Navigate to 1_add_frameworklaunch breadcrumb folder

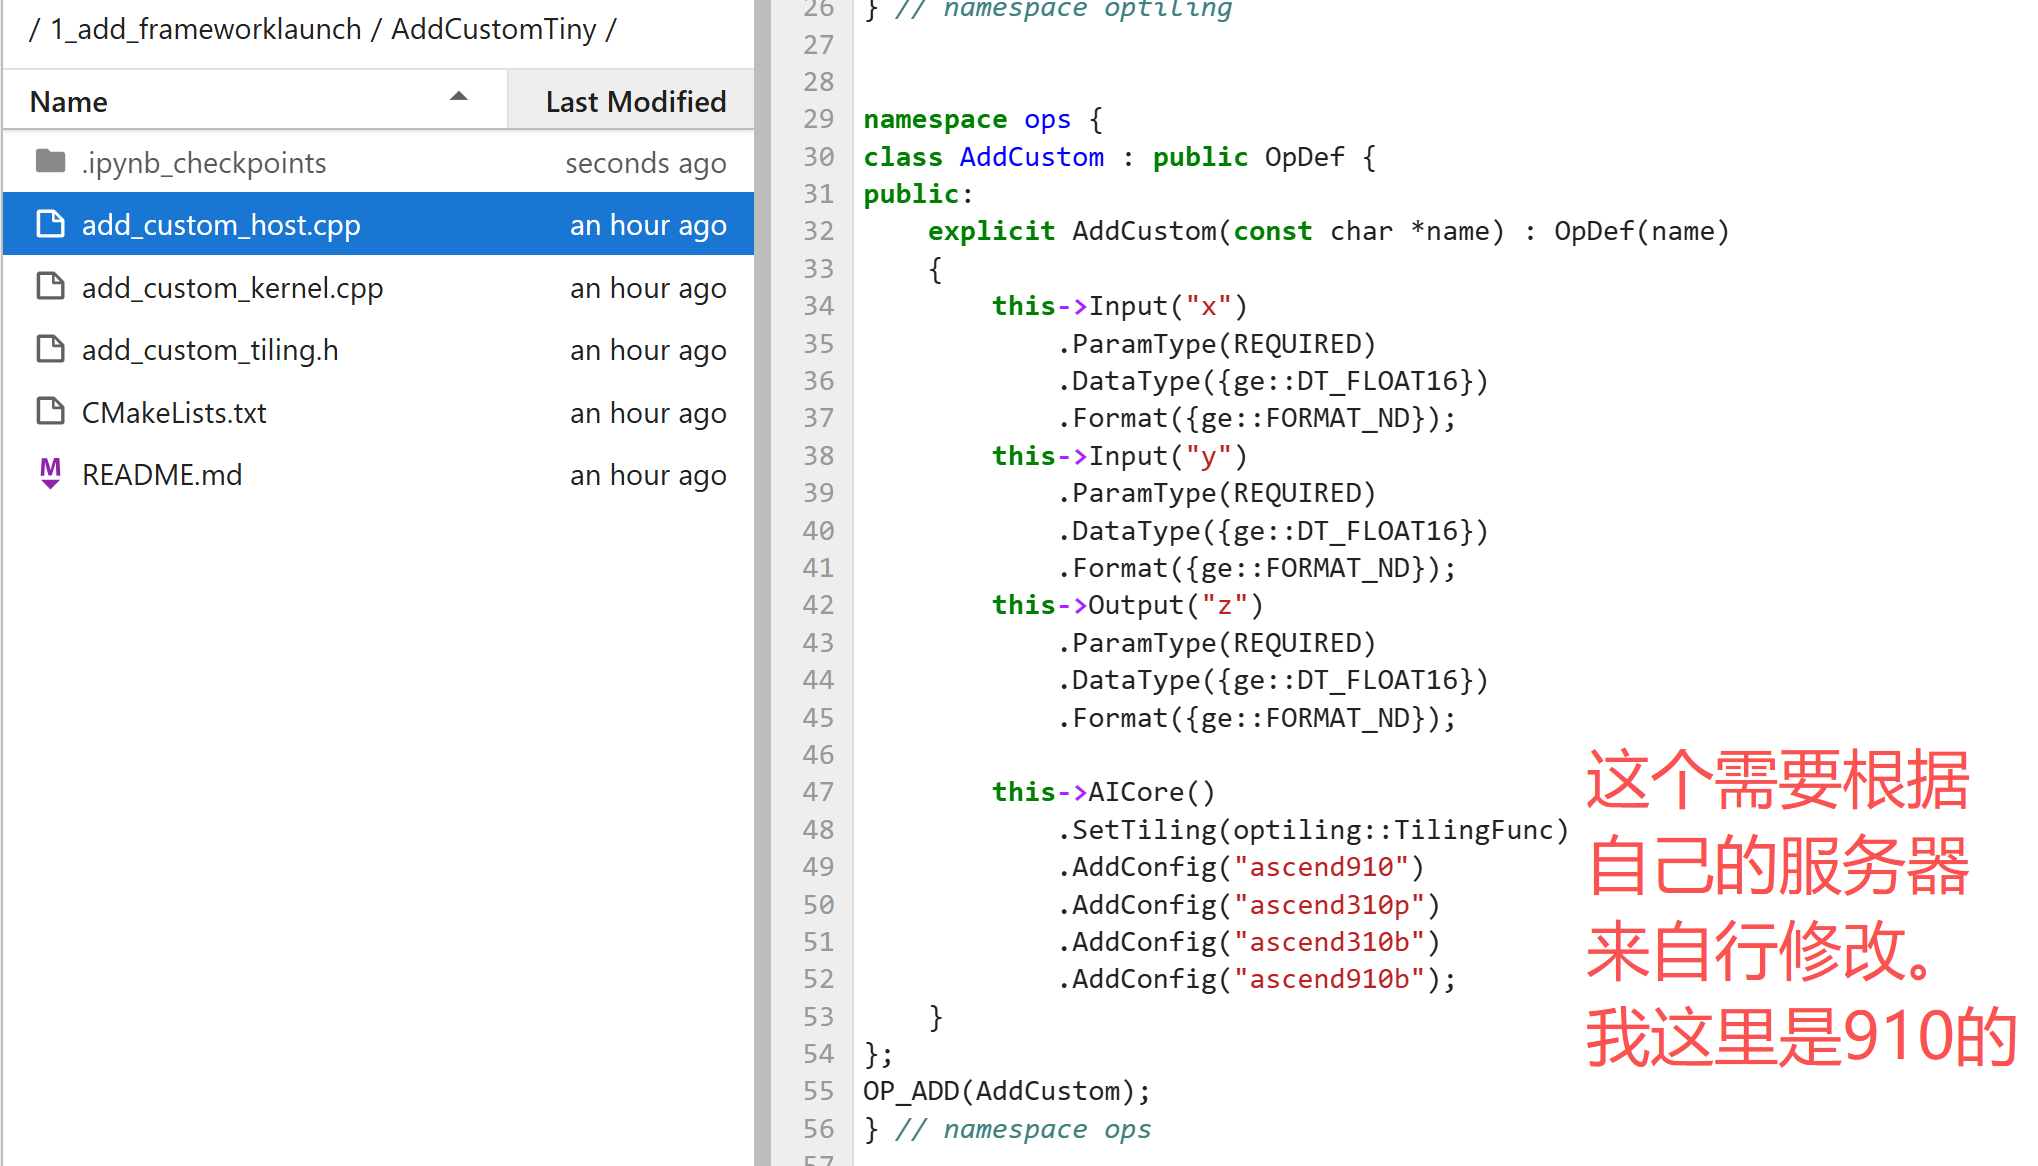point(206,29)
